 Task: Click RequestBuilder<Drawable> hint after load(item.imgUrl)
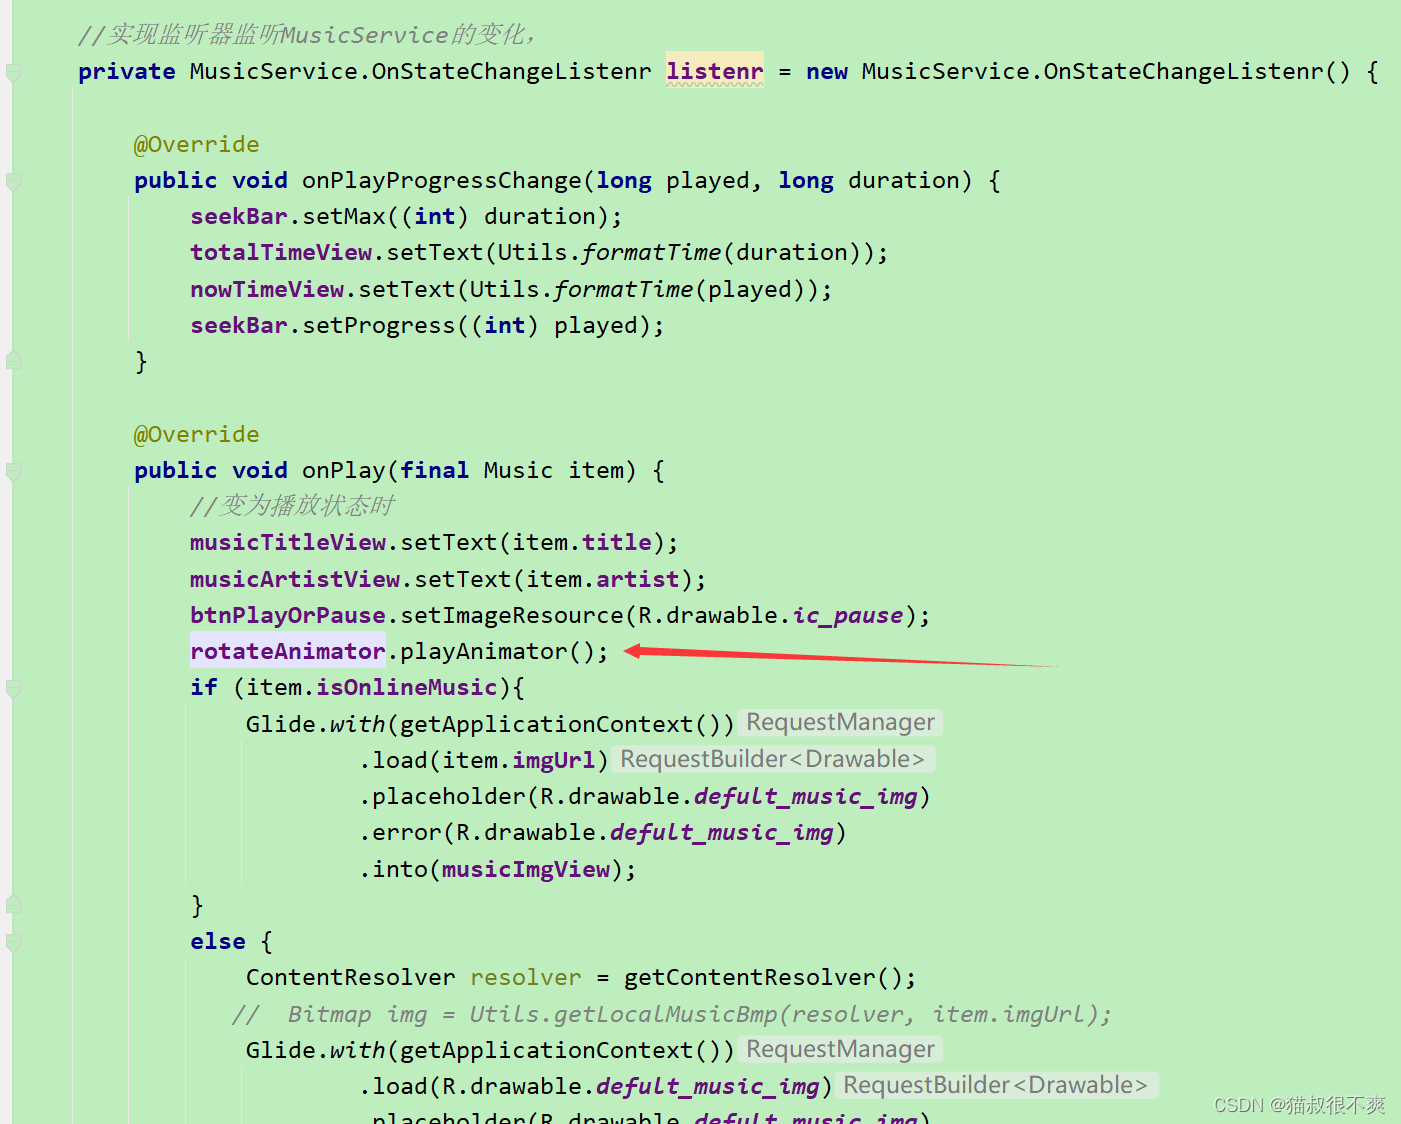tap(773, 759)
